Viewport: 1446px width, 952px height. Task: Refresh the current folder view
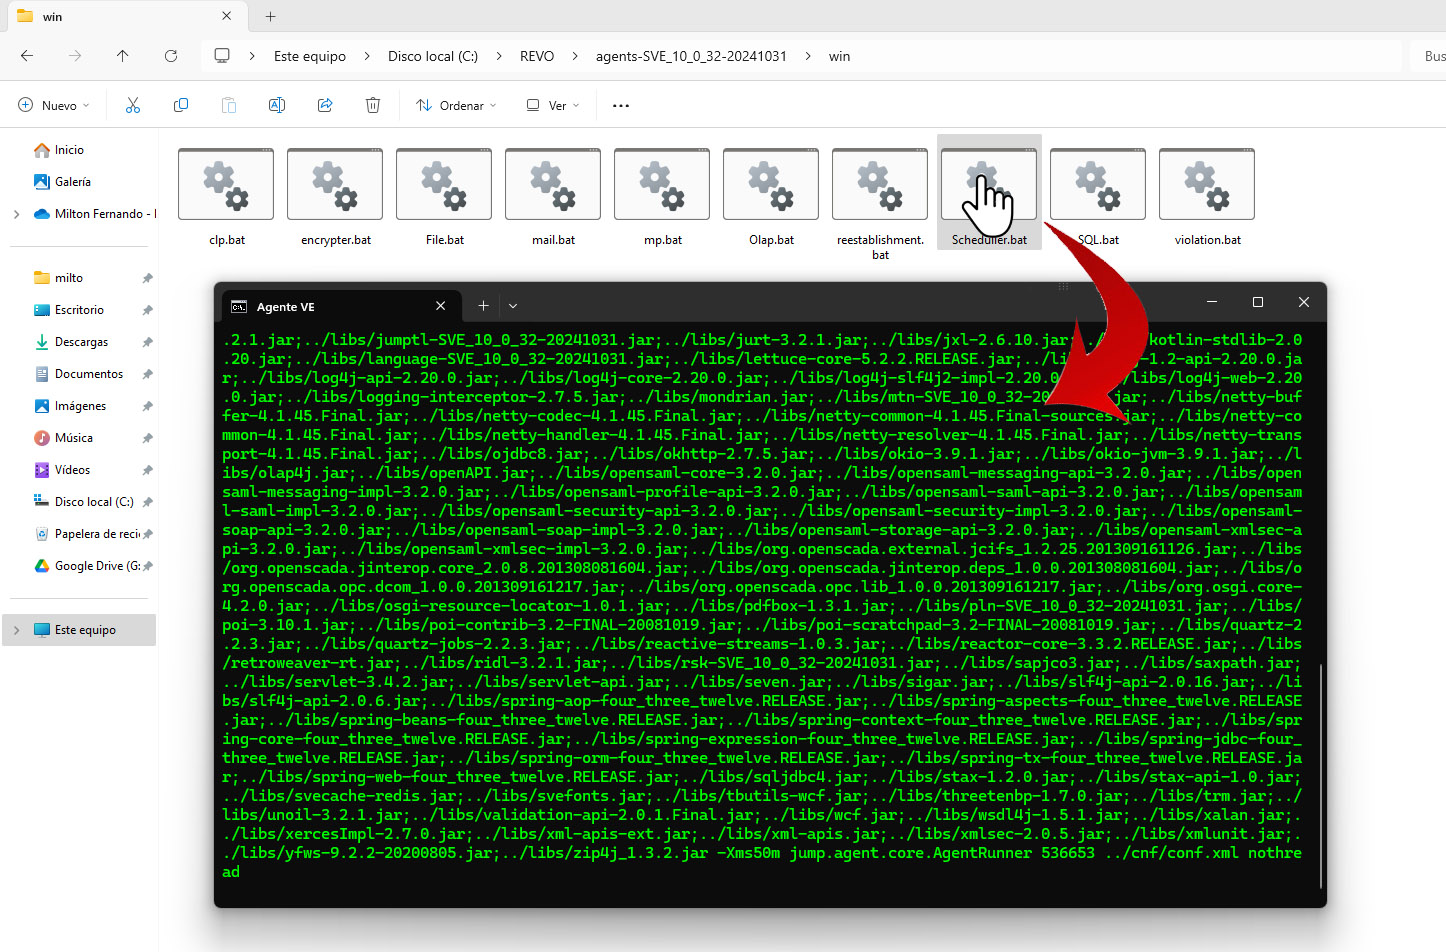171,56
